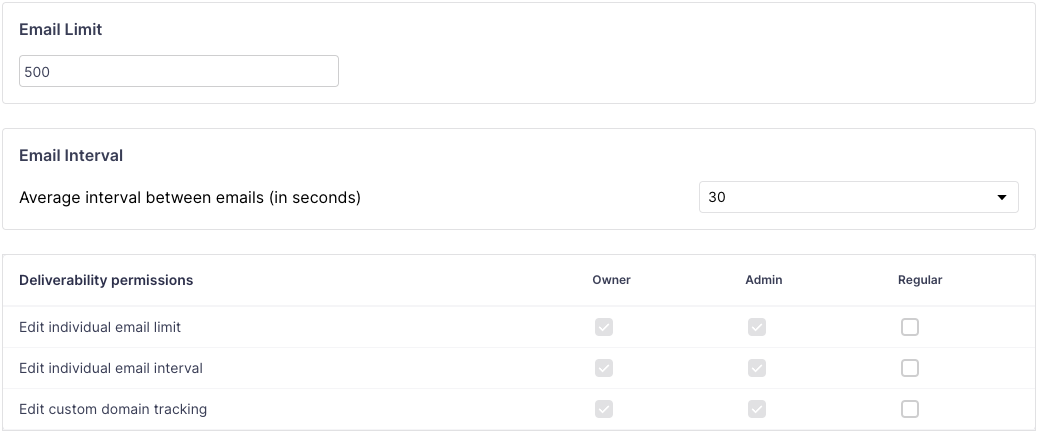Click the Regular column header
The width and height of the screenshot is (1039, 434).
pos(920,280)
